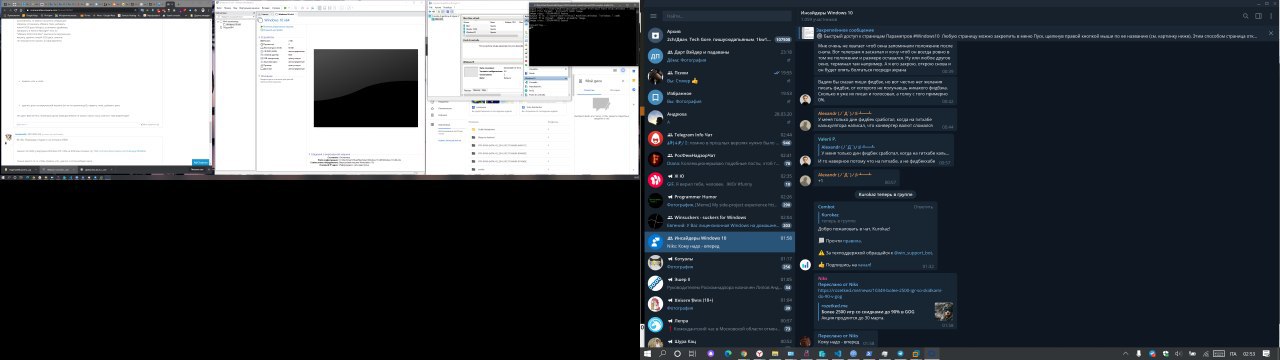Open Task View on the taskbar
This screenshot has width=1280, height=360.
tap(692, 354)
